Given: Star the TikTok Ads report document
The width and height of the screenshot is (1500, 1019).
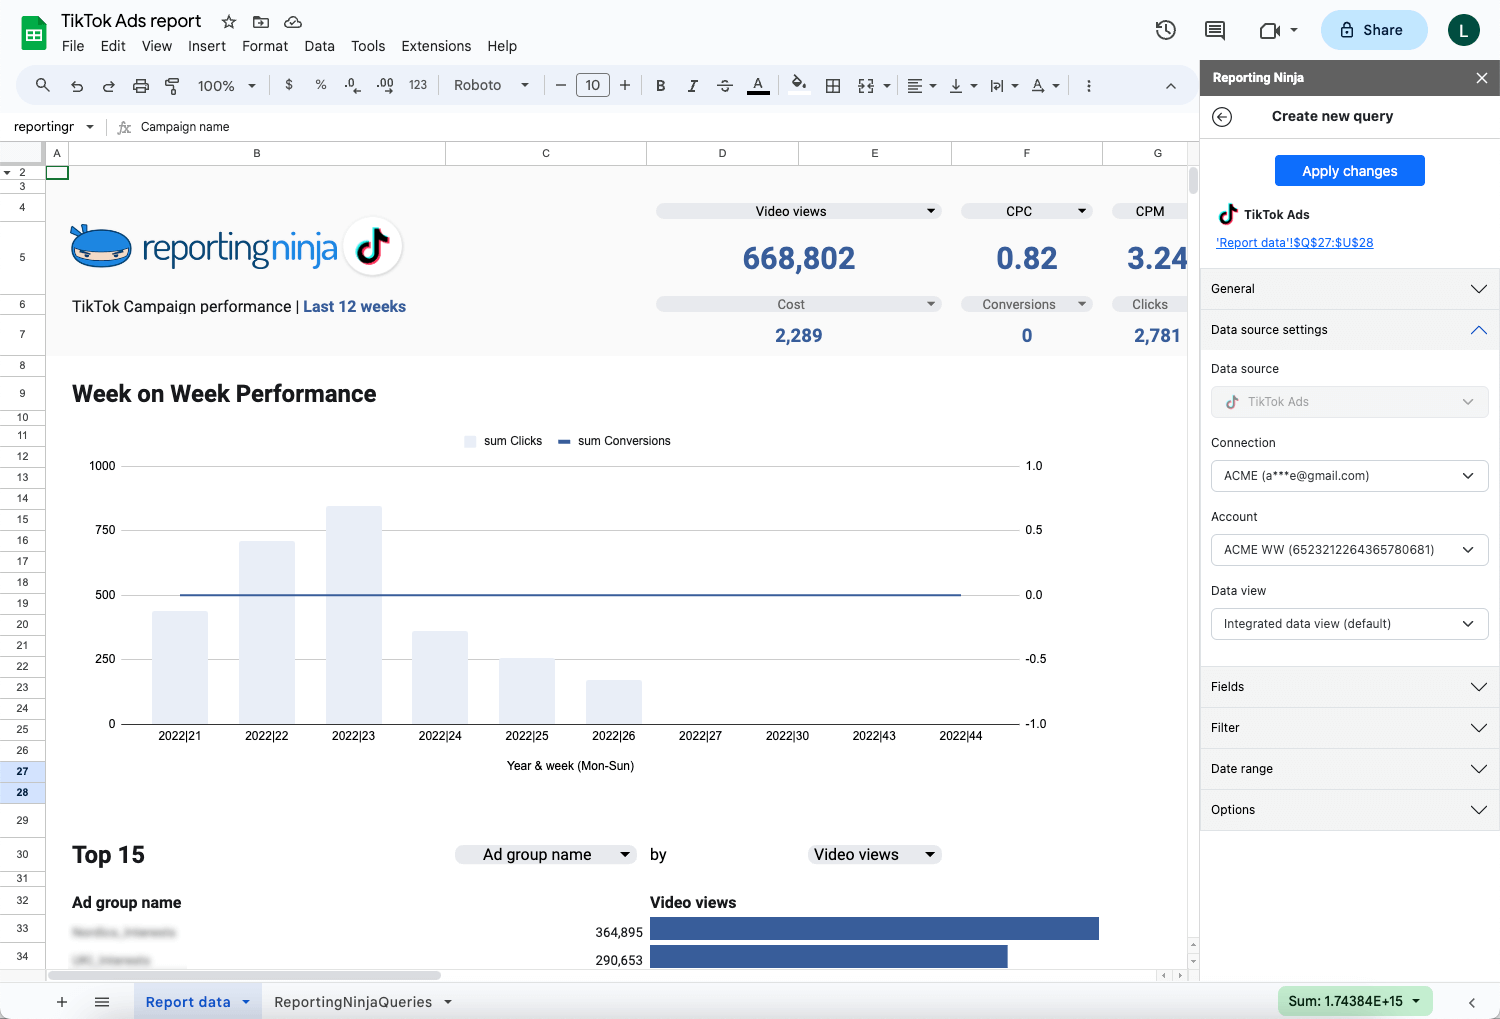Looking at the screenshot, I should pos(229,22).
